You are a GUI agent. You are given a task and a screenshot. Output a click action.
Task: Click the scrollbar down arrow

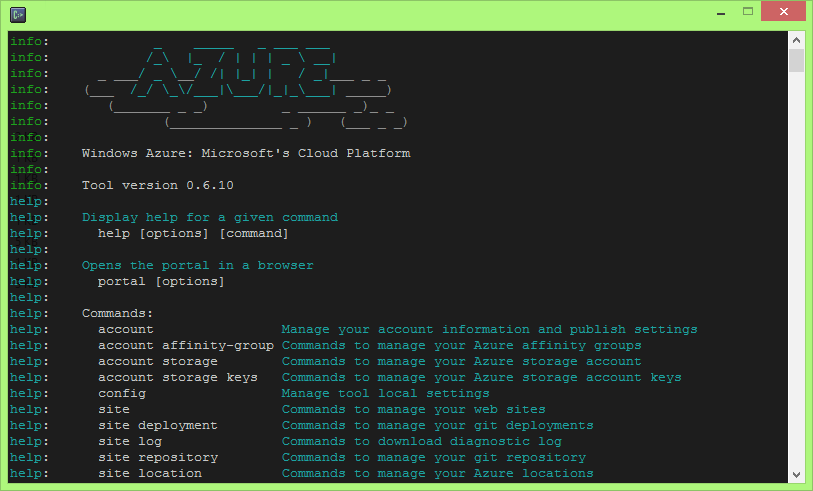click(x=796, y=474)
